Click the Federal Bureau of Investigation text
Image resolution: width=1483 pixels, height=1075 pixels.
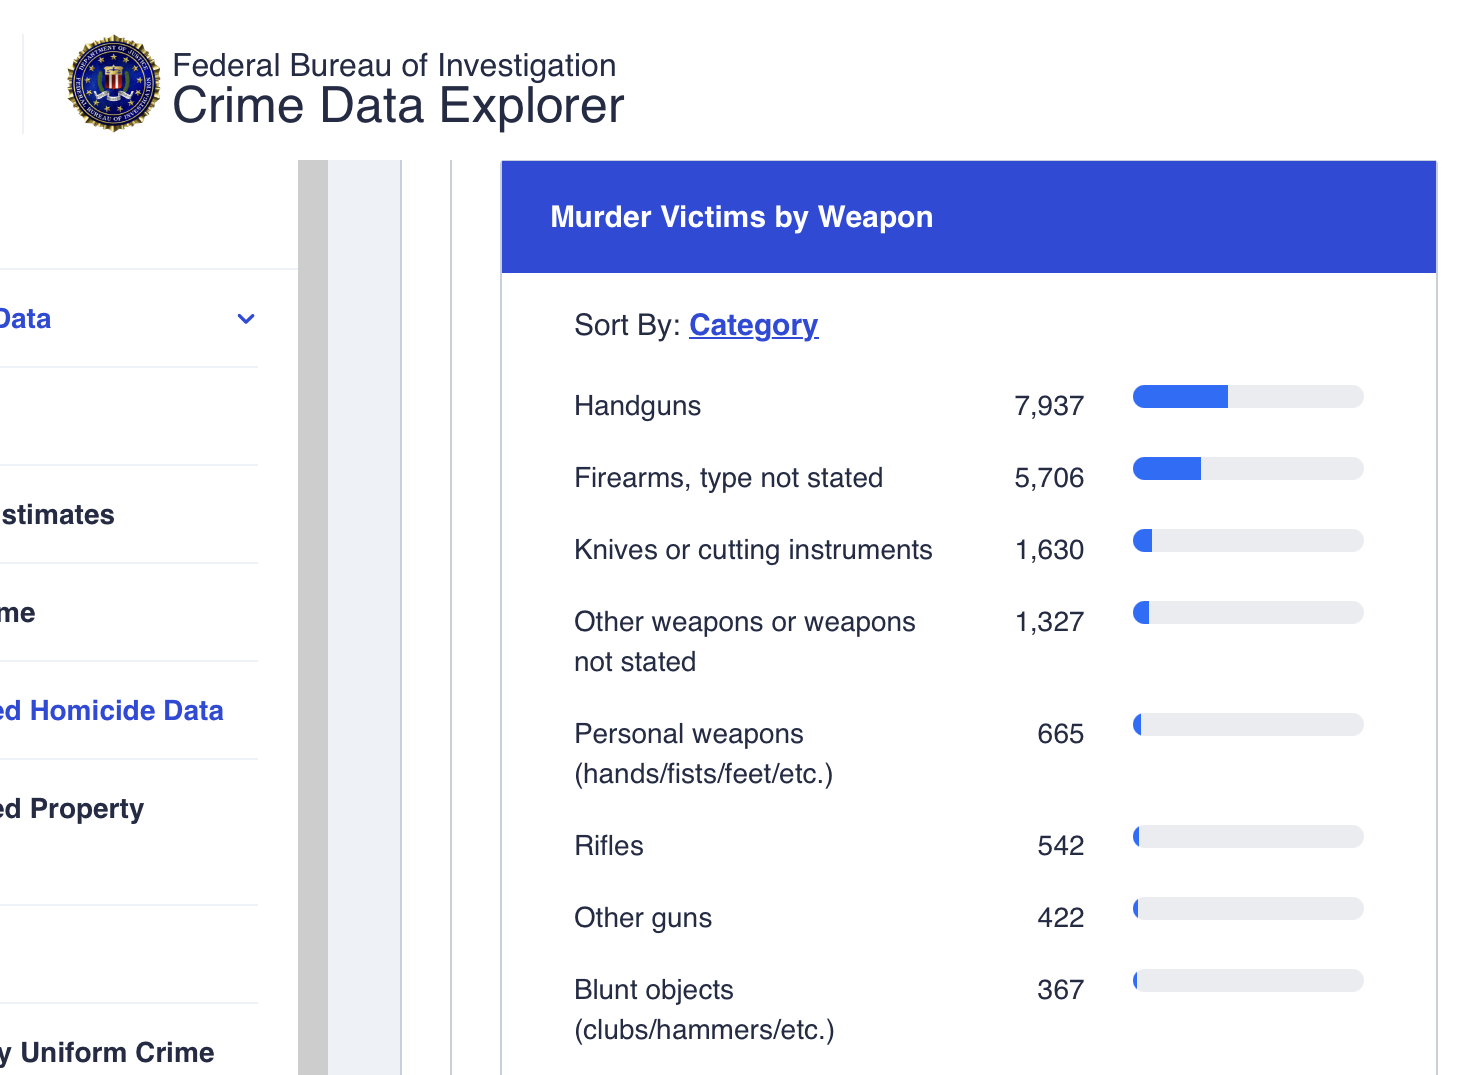[x=394, y=65]
